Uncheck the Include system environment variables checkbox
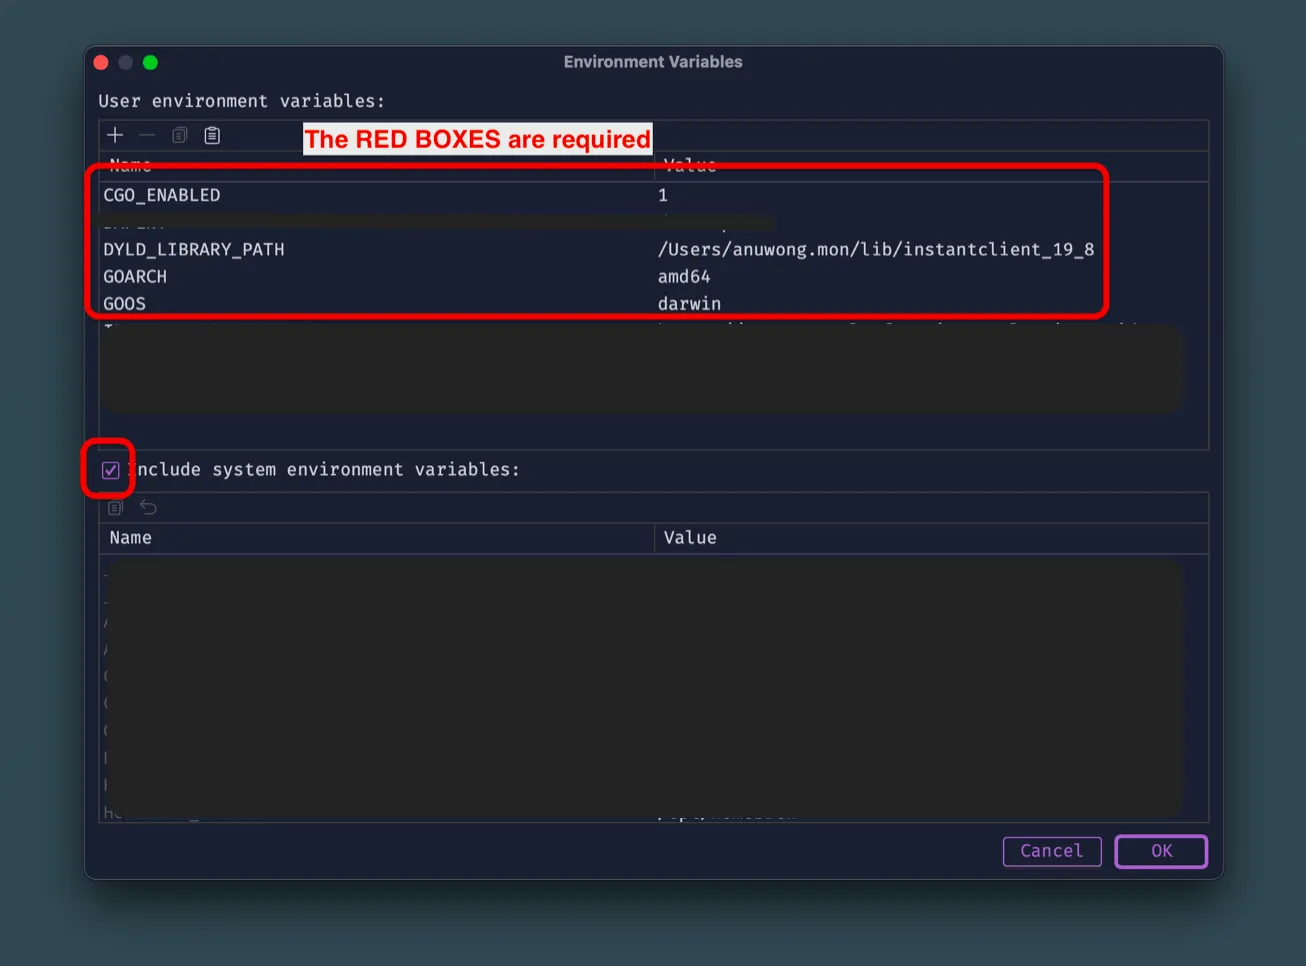The image size is (1306, 966). (x=111, y=470)
